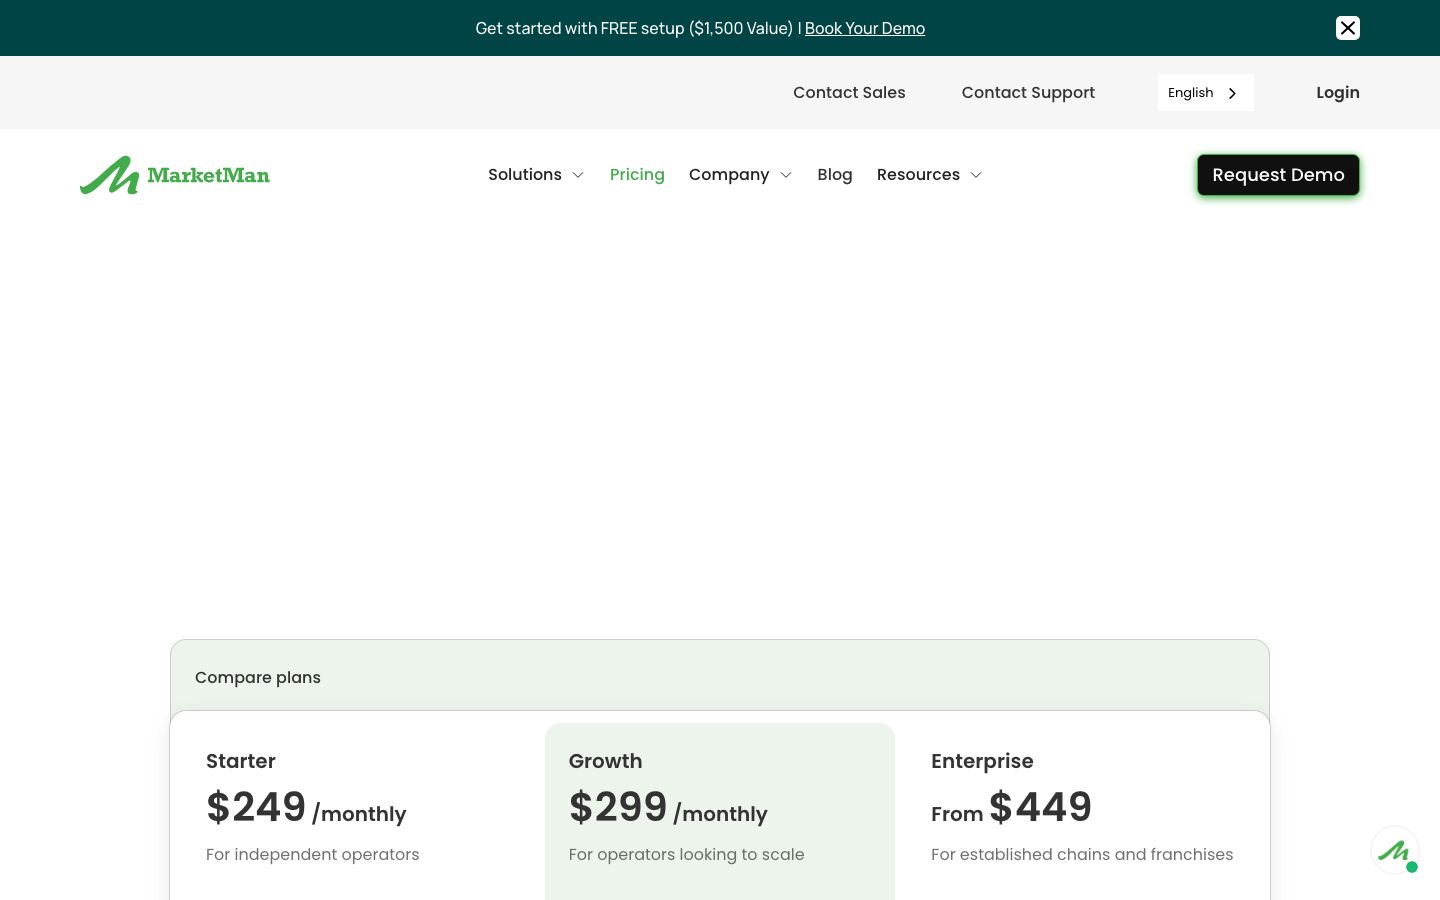Click 'For independent operators' text
Image resolution: width=1440 pixels, height=900 pixels.
(x=313, y=854)
